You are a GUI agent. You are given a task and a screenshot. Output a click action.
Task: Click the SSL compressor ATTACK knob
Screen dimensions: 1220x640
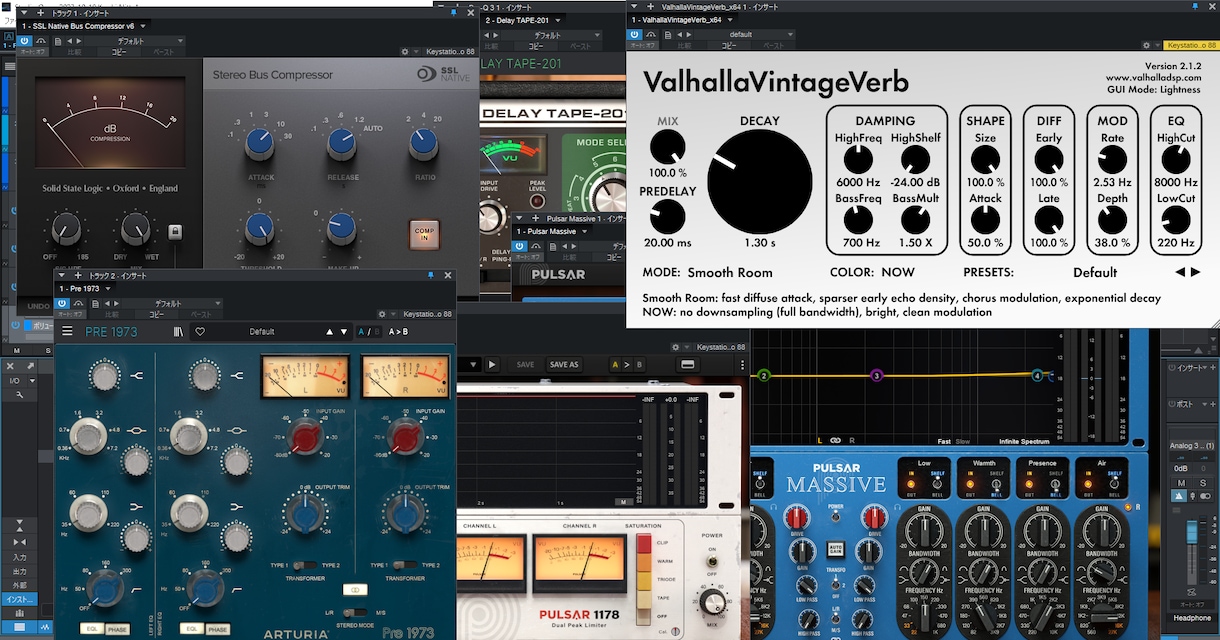click(x=260, y=143)
